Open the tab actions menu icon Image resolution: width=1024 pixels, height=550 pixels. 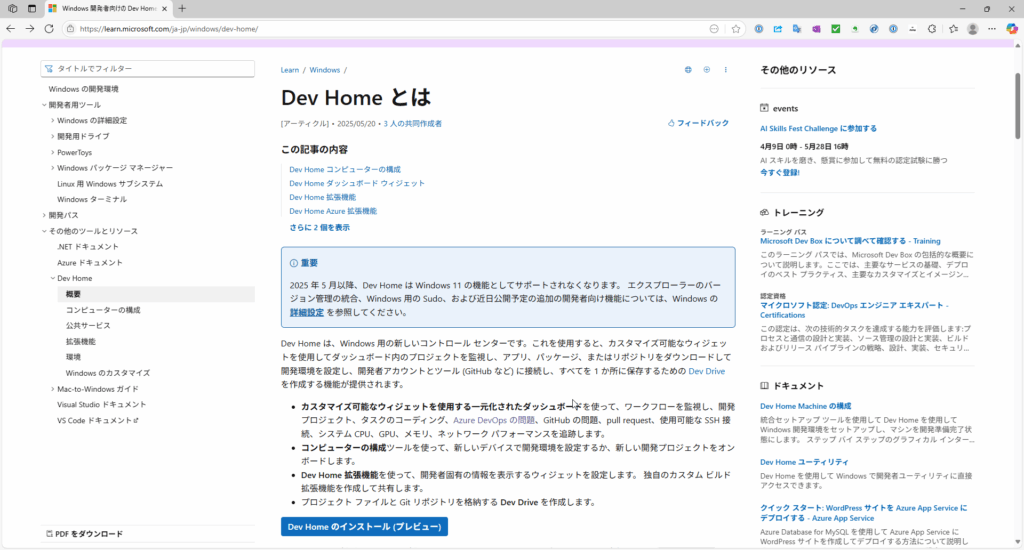coord(32,8)
